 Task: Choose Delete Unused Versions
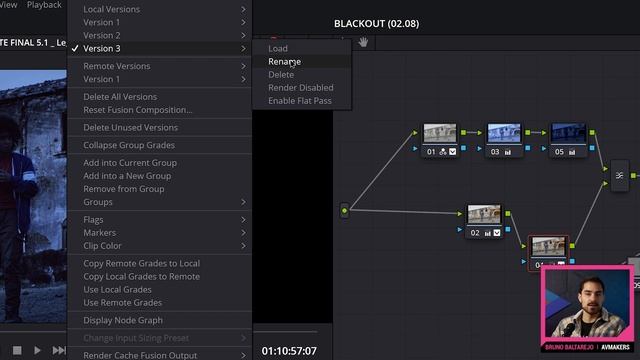160,127
